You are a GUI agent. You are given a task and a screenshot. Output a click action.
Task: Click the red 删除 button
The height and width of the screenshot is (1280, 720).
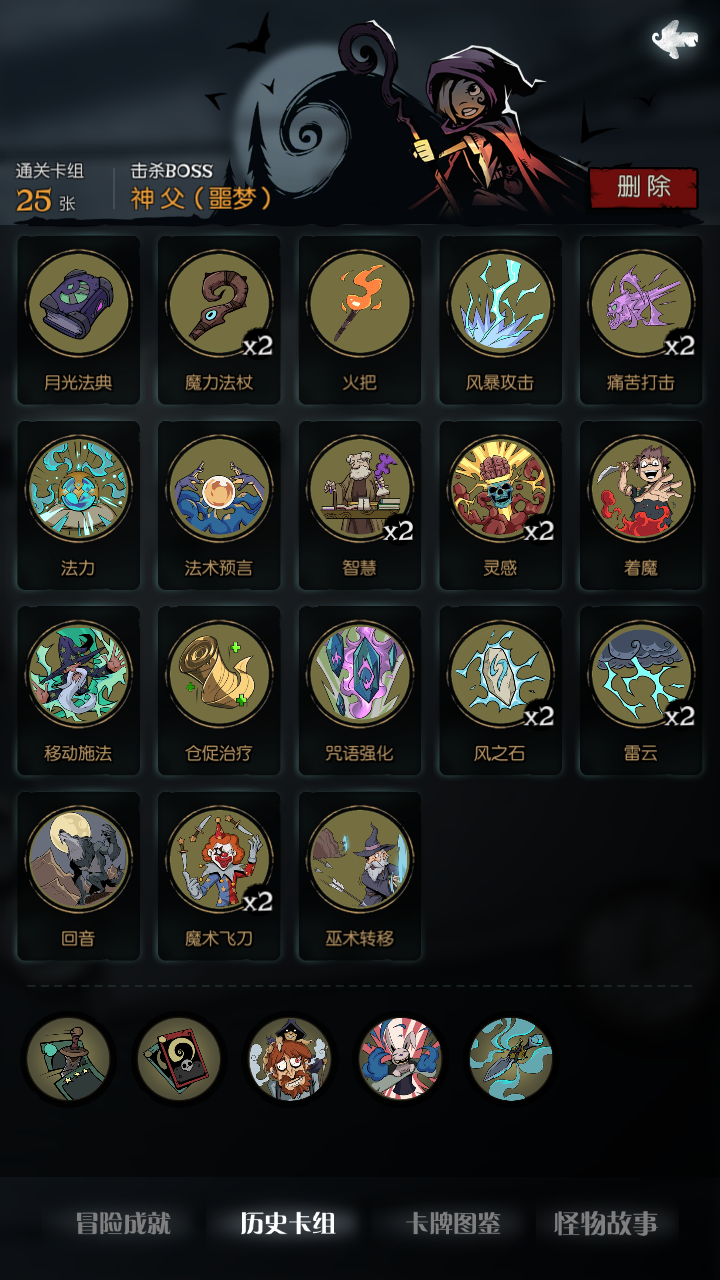tap(643, 187)
